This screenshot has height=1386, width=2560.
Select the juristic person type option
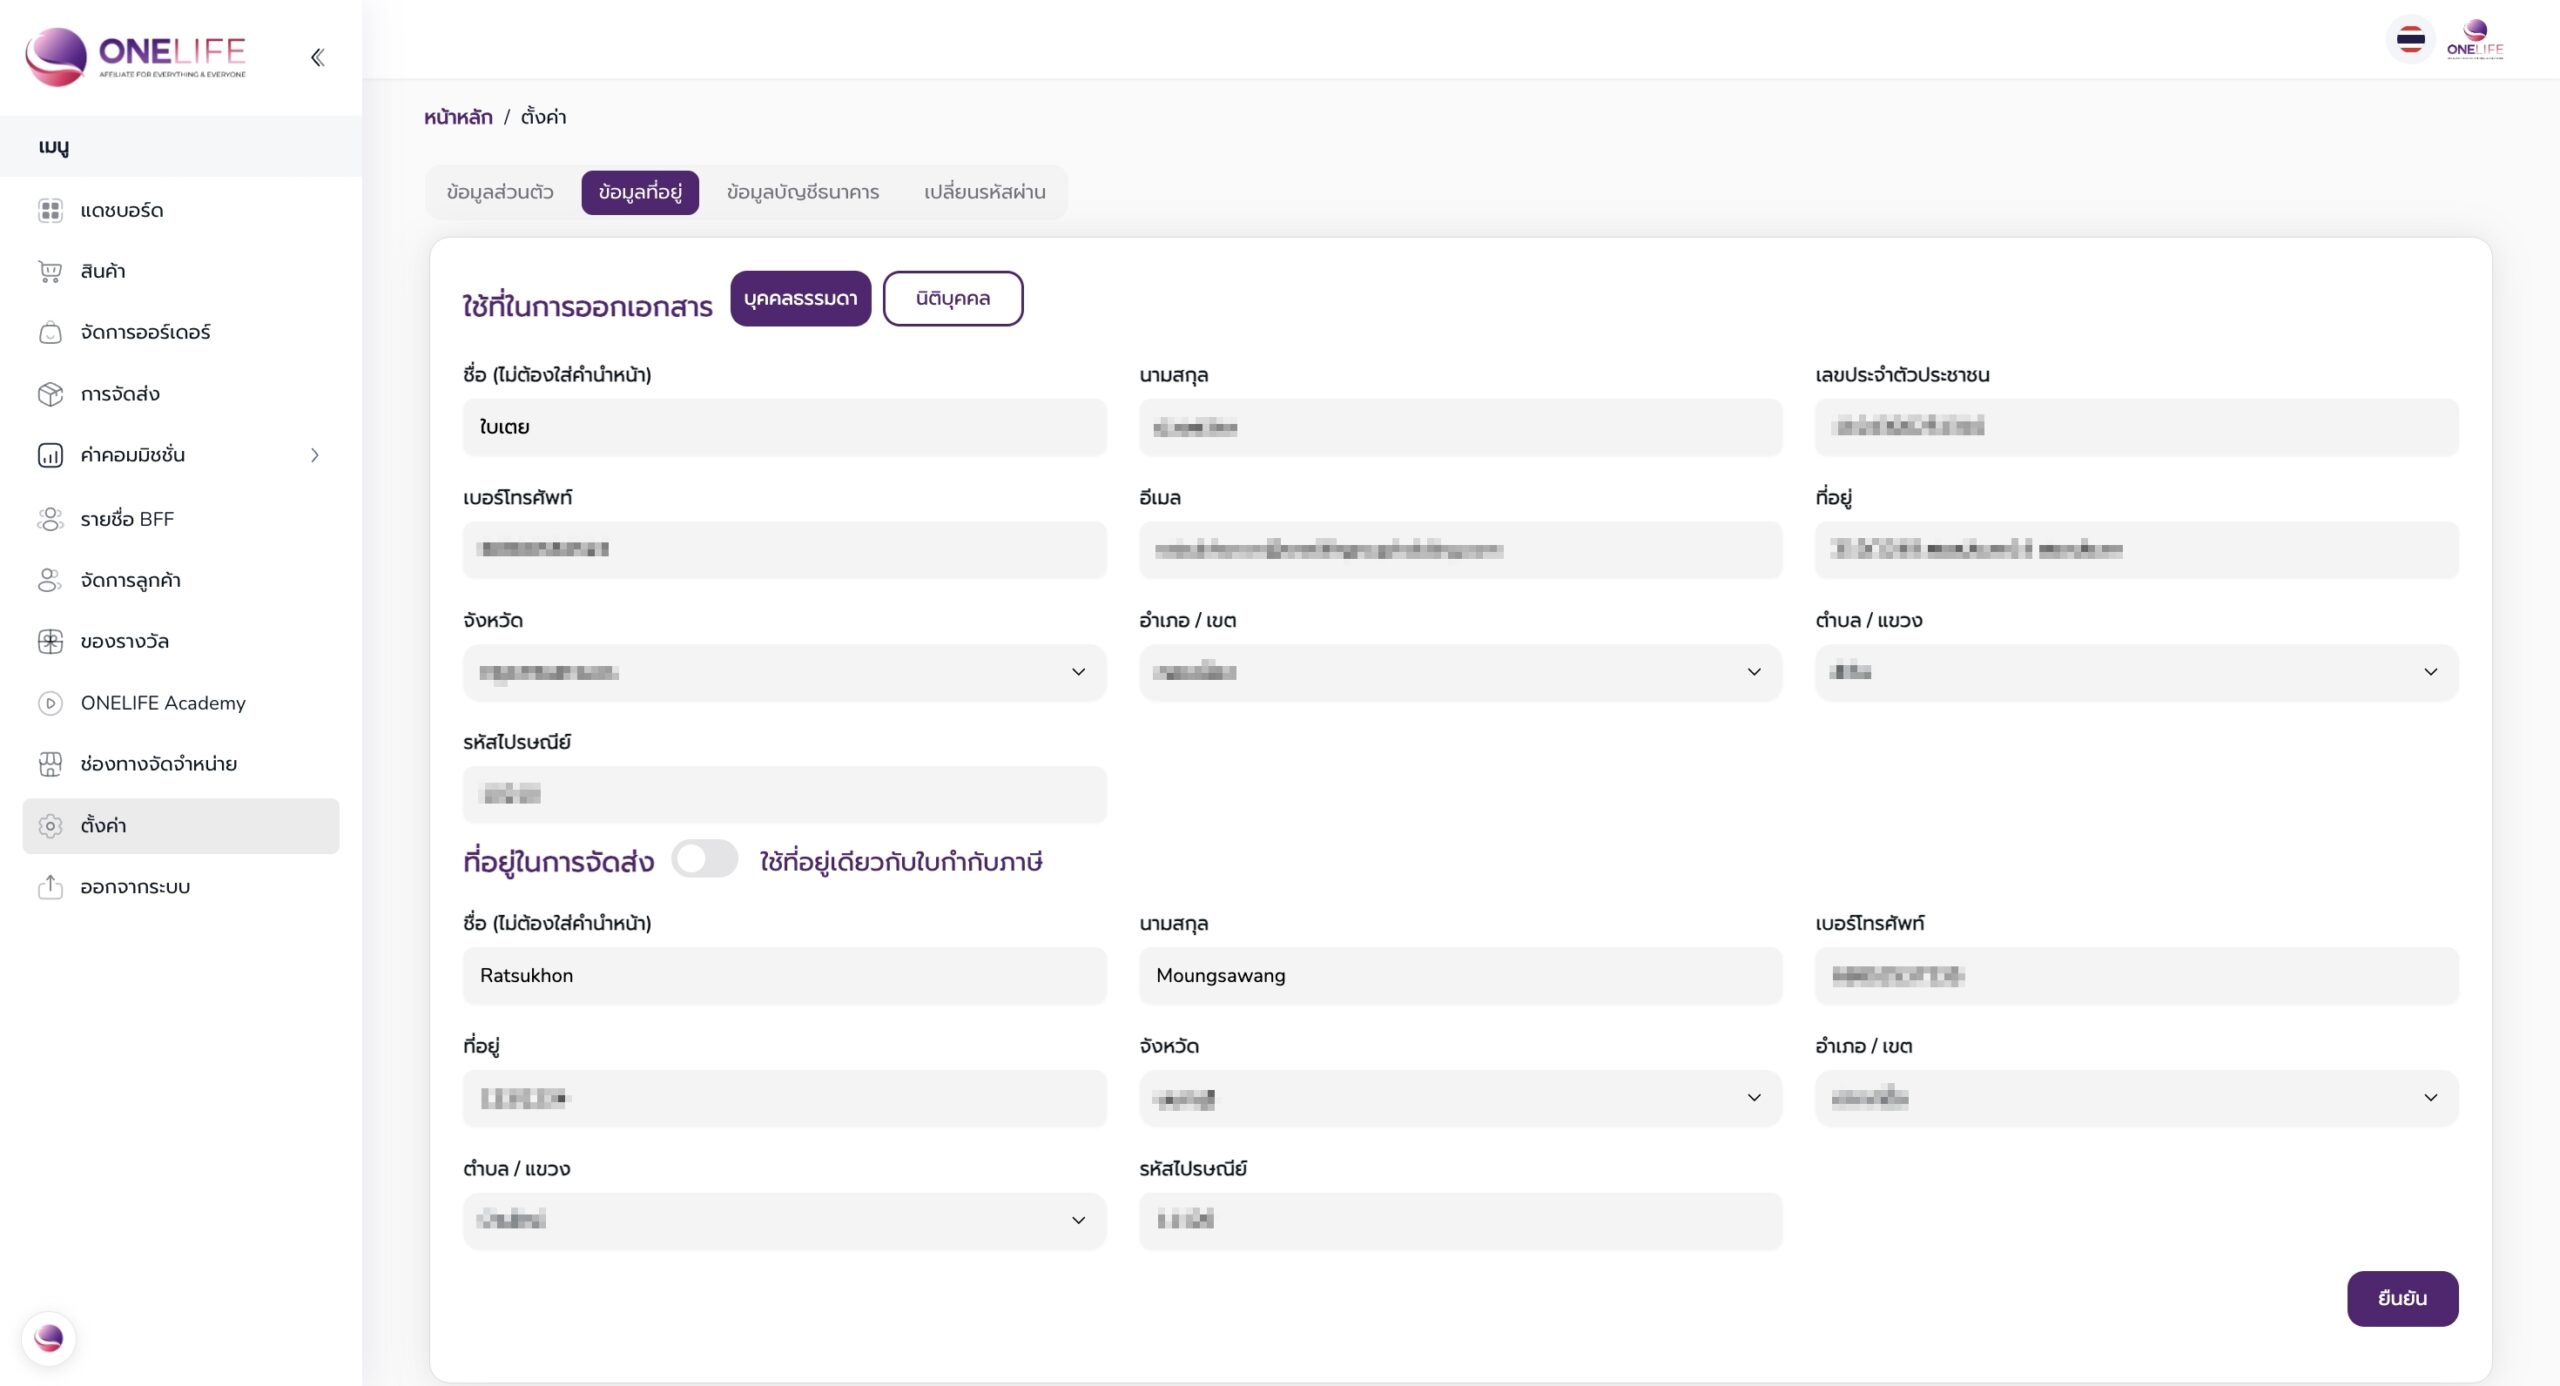[x=952, y=298]
